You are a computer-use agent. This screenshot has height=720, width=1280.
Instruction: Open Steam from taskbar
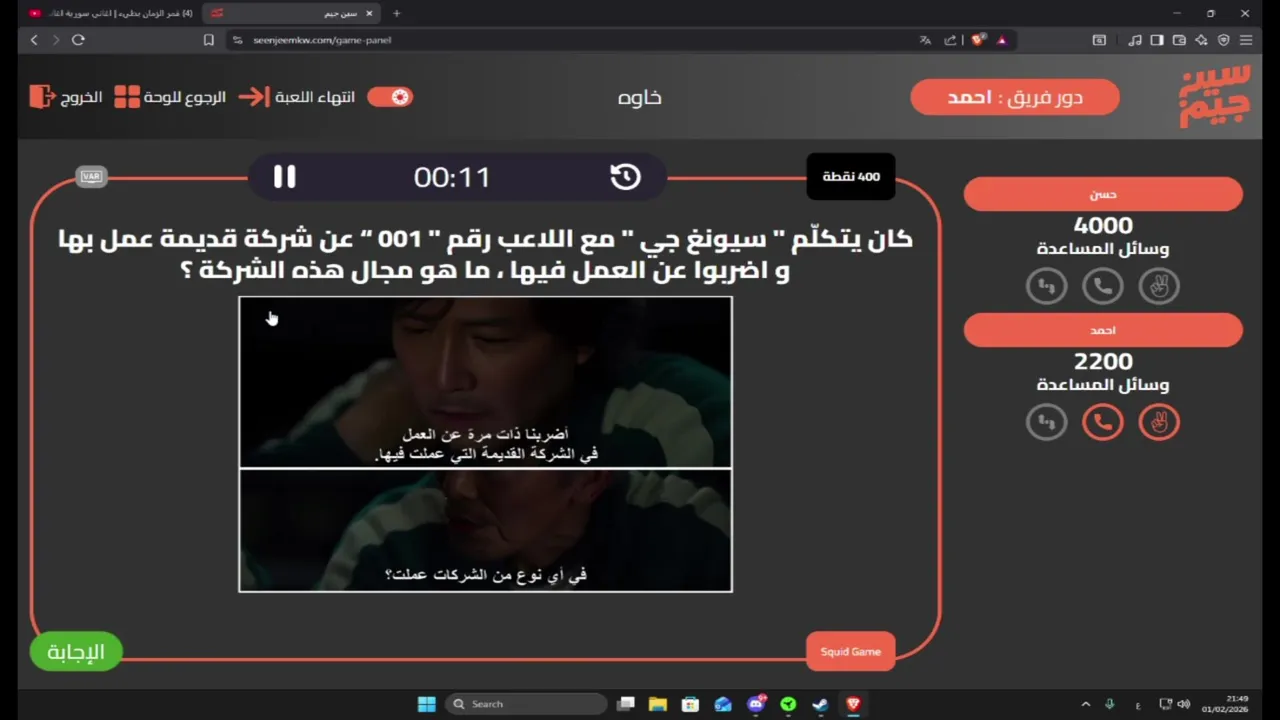click(x=820, y=704)
